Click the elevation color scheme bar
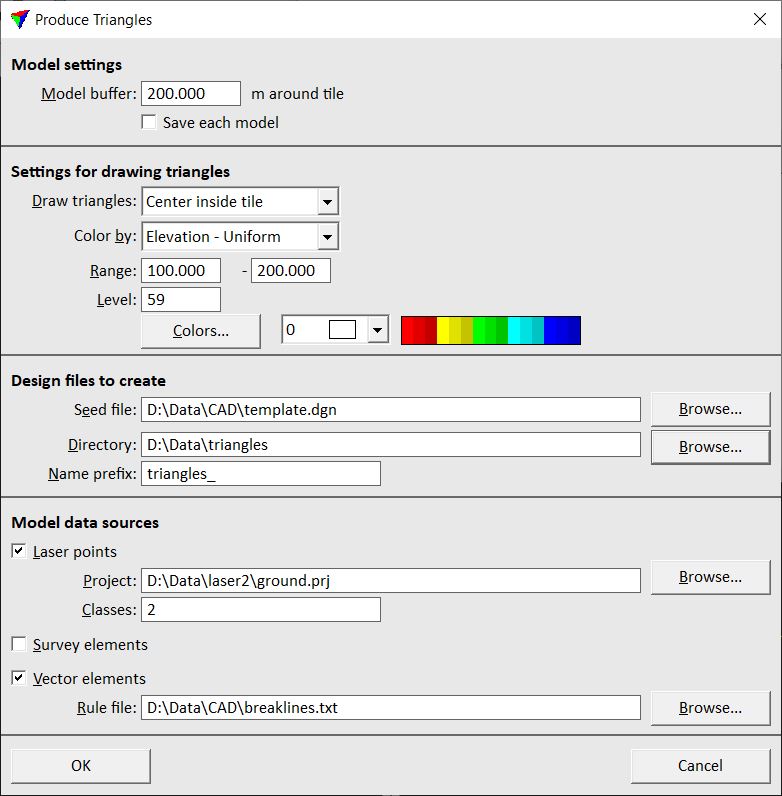 click(x=490, y=331)
